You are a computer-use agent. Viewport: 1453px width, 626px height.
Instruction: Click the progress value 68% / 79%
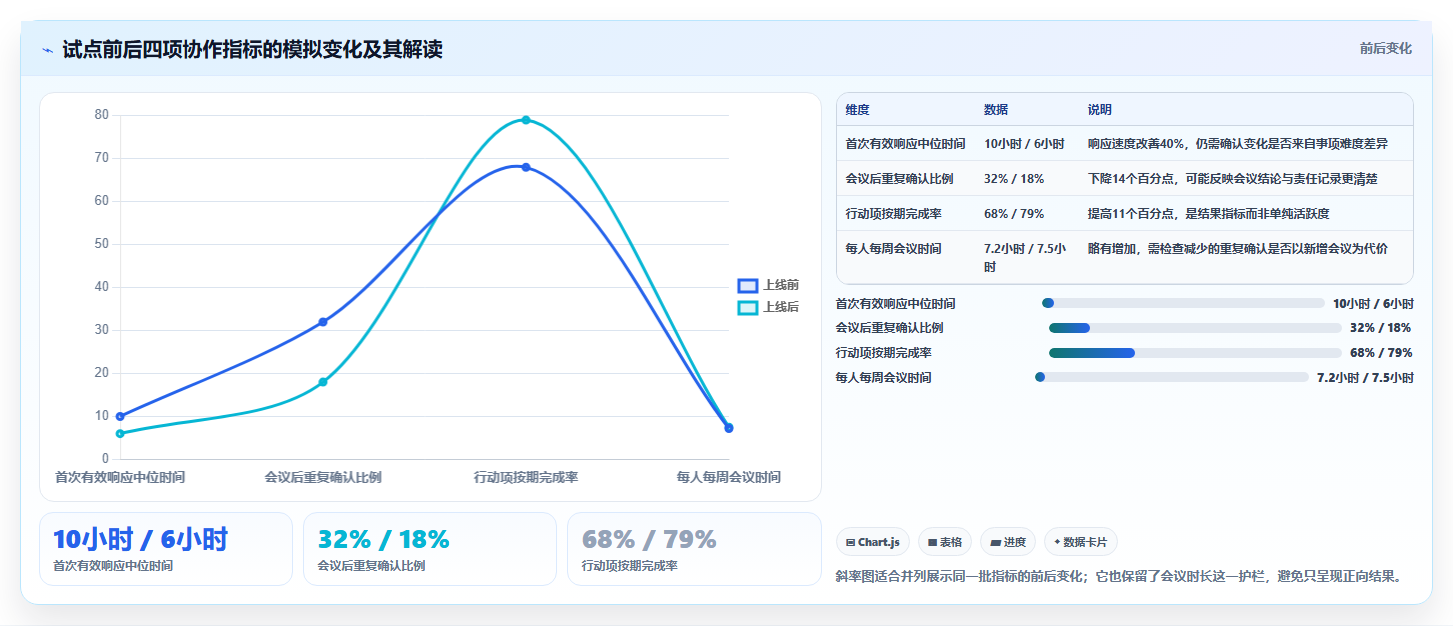[1381, 353]
